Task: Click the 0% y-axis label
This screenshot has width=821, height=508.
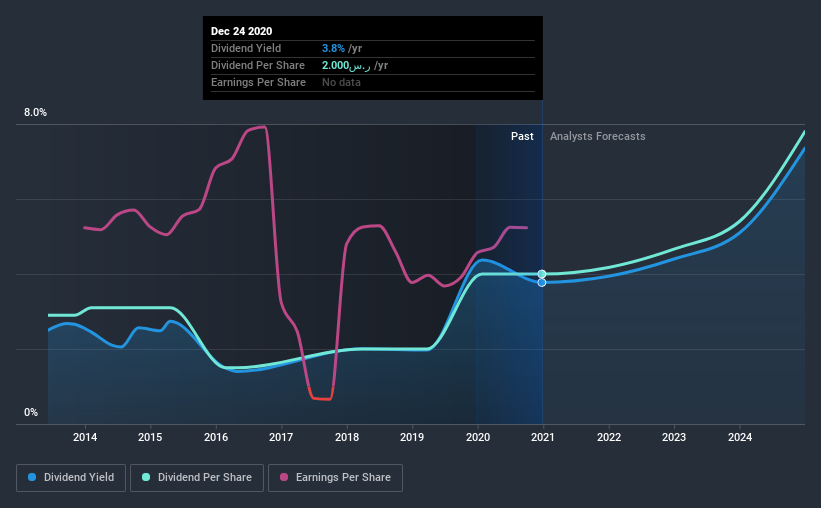Action: click(31, 413)
